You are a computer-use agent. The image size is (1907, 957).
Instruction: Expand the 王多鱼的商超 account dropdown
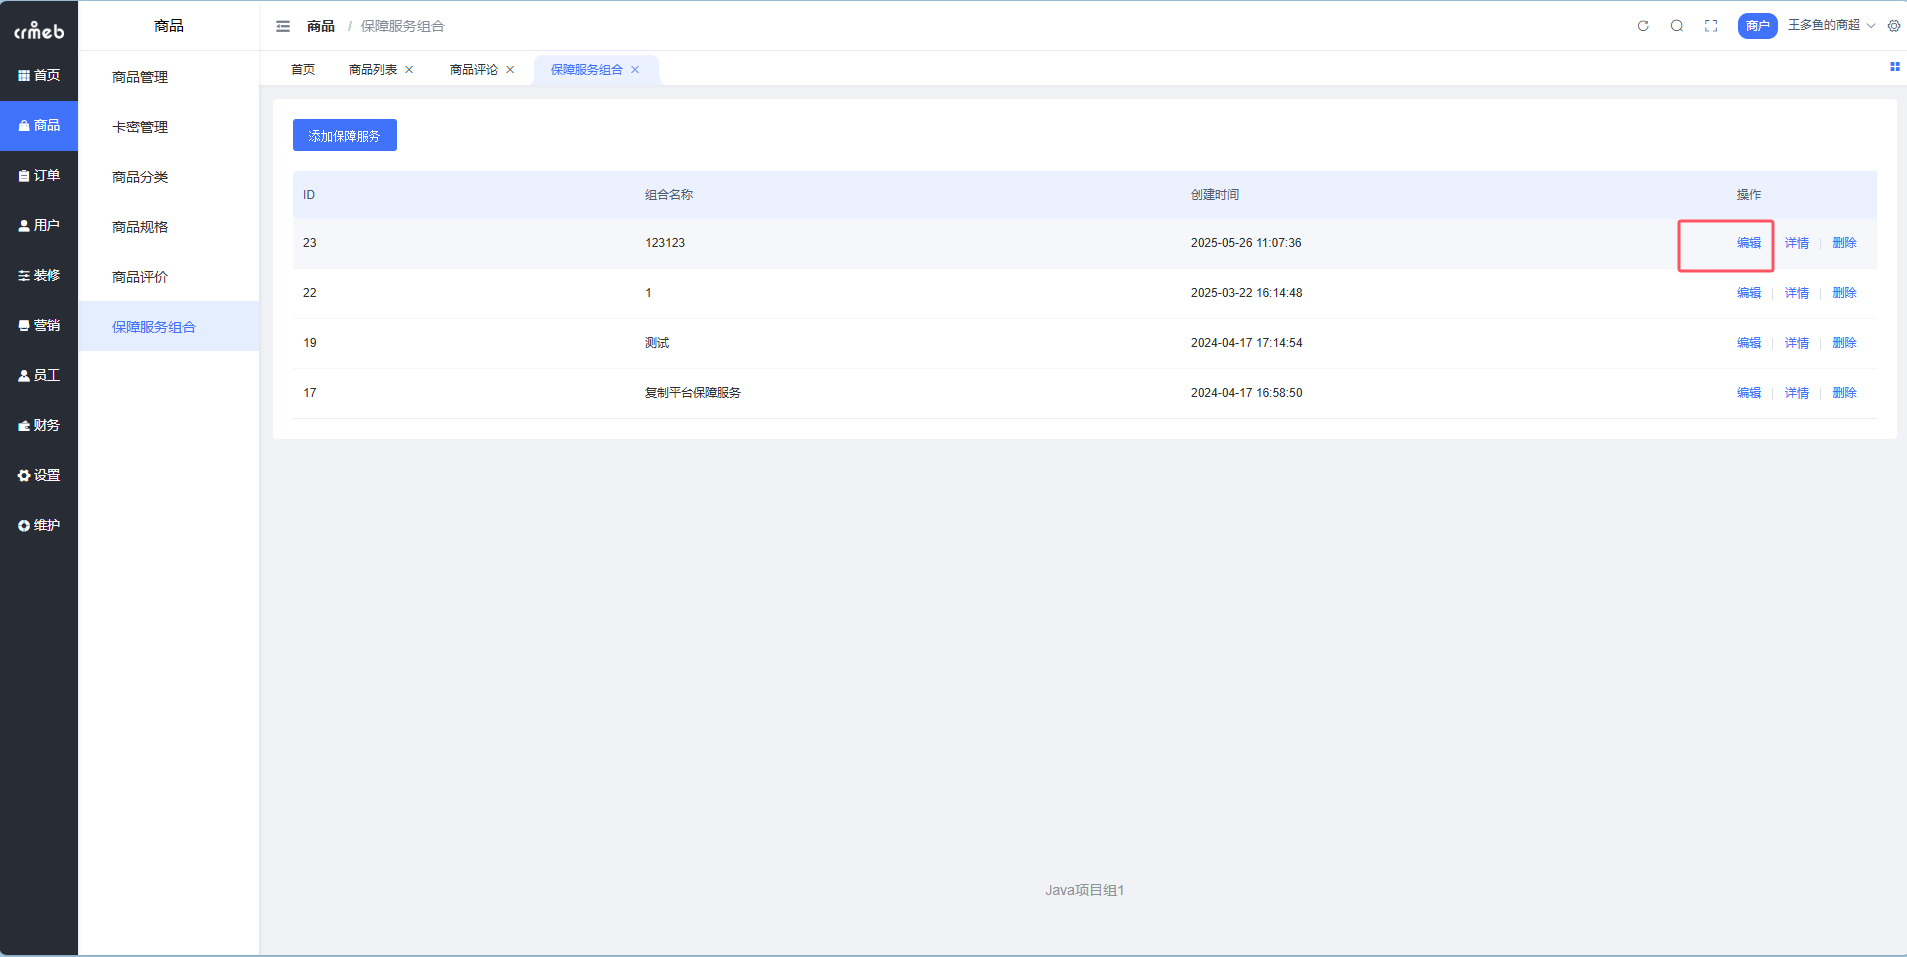click(x=1830, y=25)
